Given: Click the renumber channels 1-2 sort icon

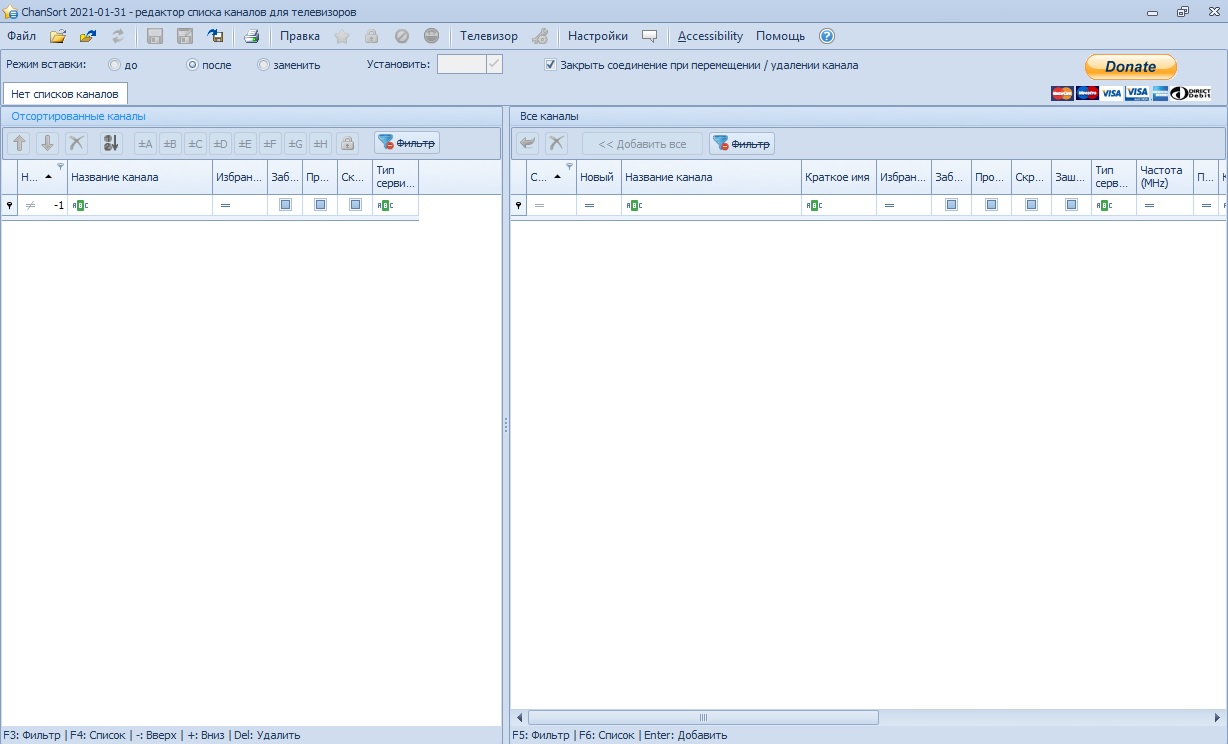Looking at the screenshot, I should 110,144.
